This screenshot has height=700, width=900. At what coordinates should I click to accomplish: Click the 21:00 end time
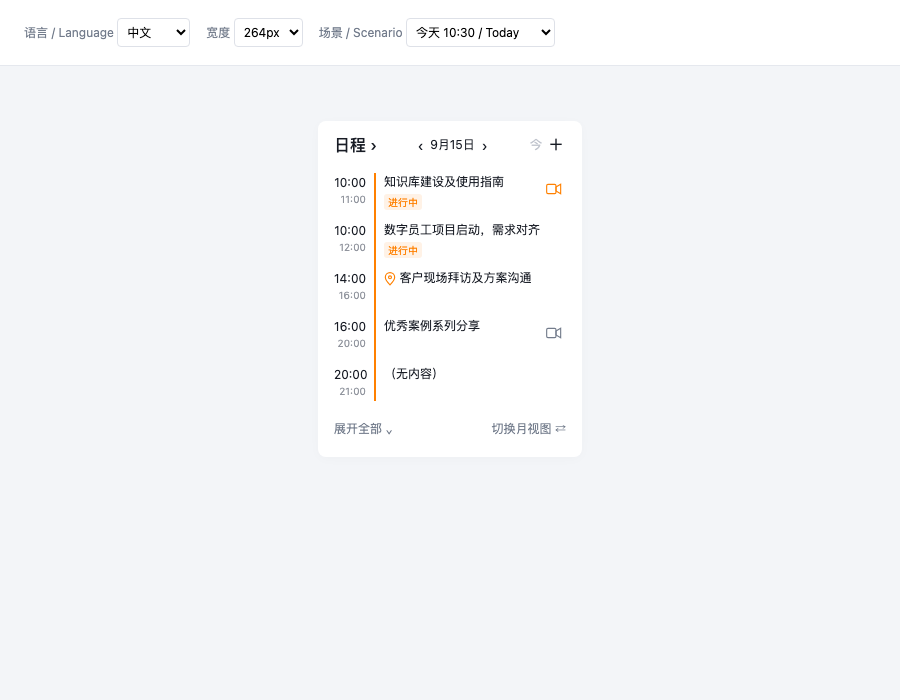pos(352,392)
